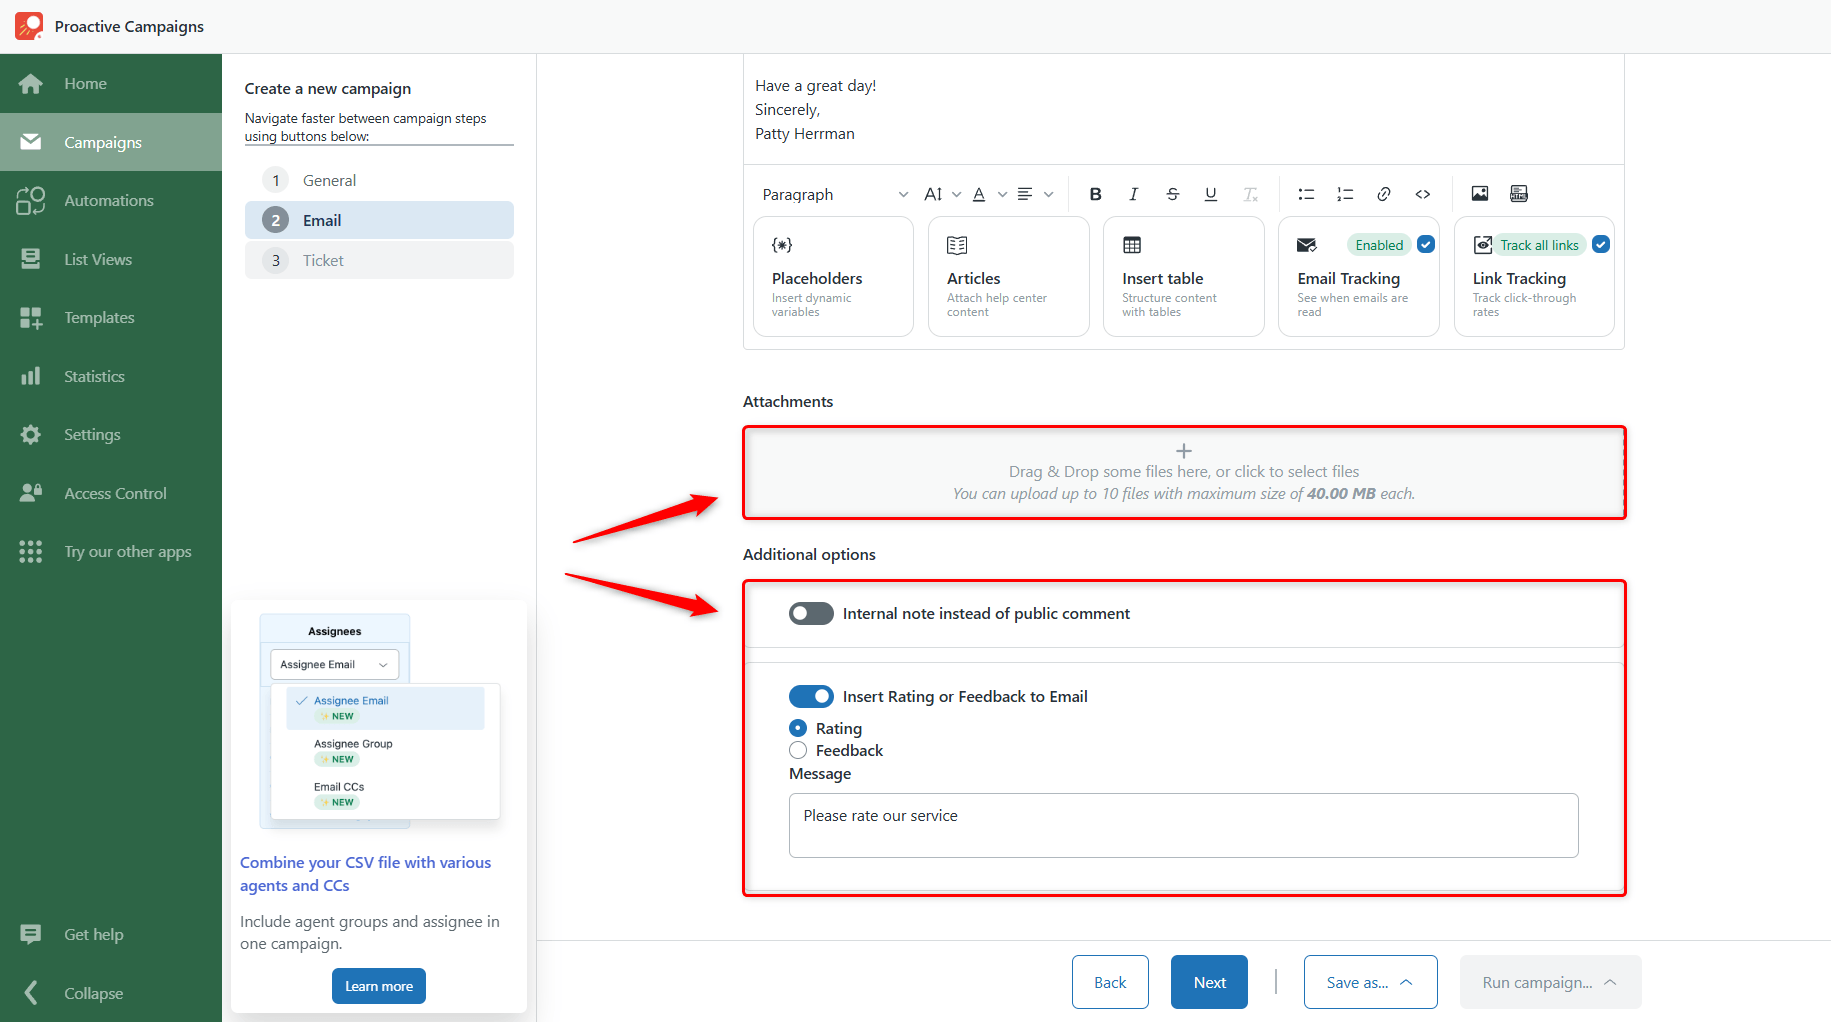This screenshot has width=1831, height=1022.
Task: Click the rating Message text field
Action: tap(1183, 825)
